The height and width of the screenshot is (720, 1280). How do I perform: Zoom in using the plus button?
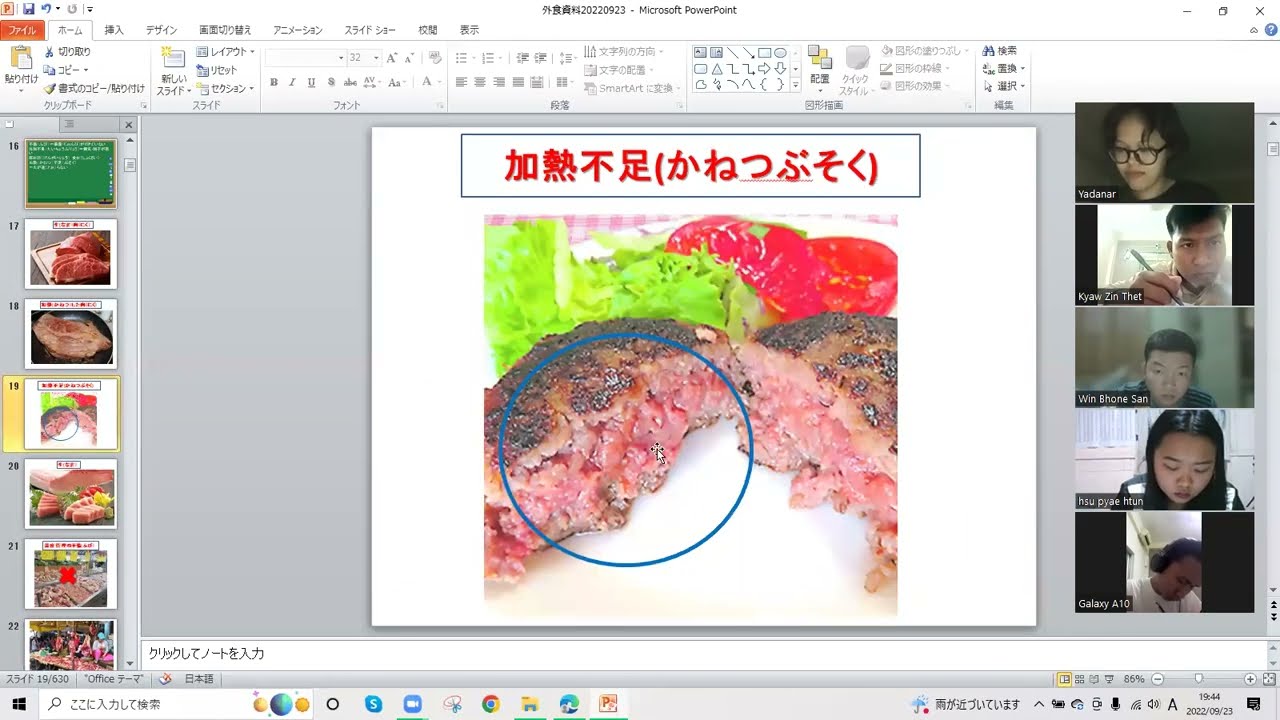pos(1250,679)
